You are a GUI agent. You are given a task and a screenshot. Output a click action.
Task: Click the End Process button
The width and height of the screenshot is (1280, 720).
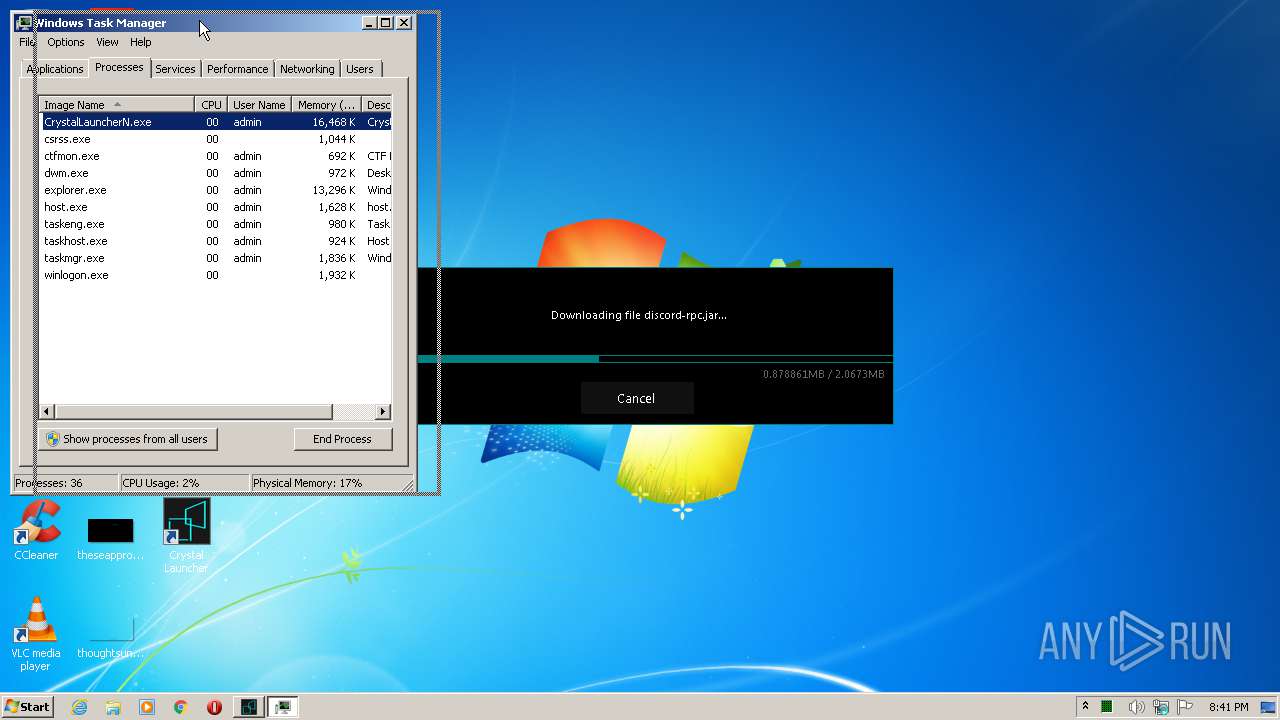[342, 439]
